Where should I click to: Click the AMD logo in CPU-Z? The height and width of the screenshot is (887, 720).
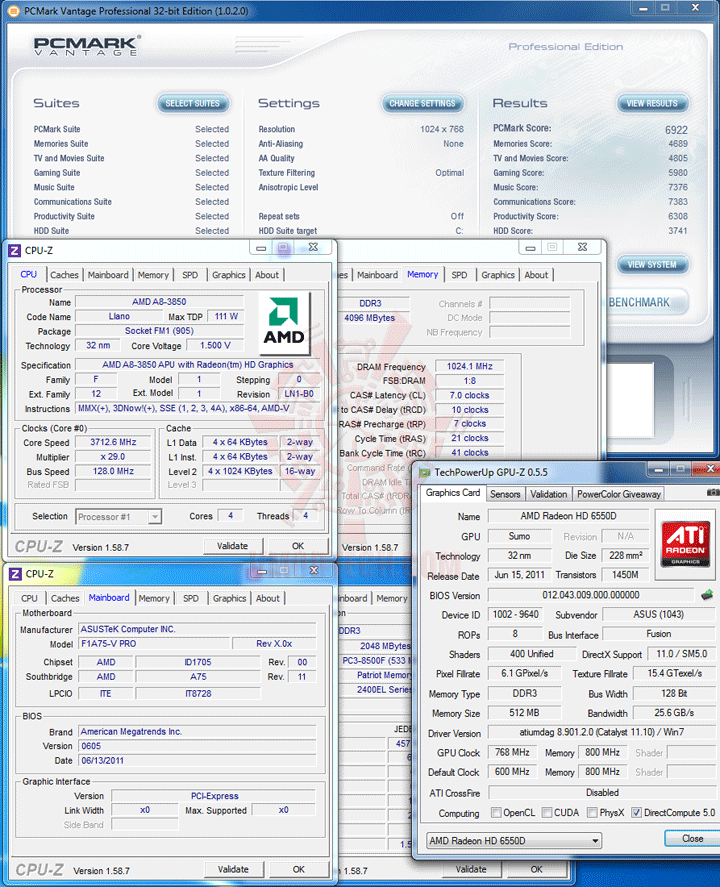coord(283,322)
